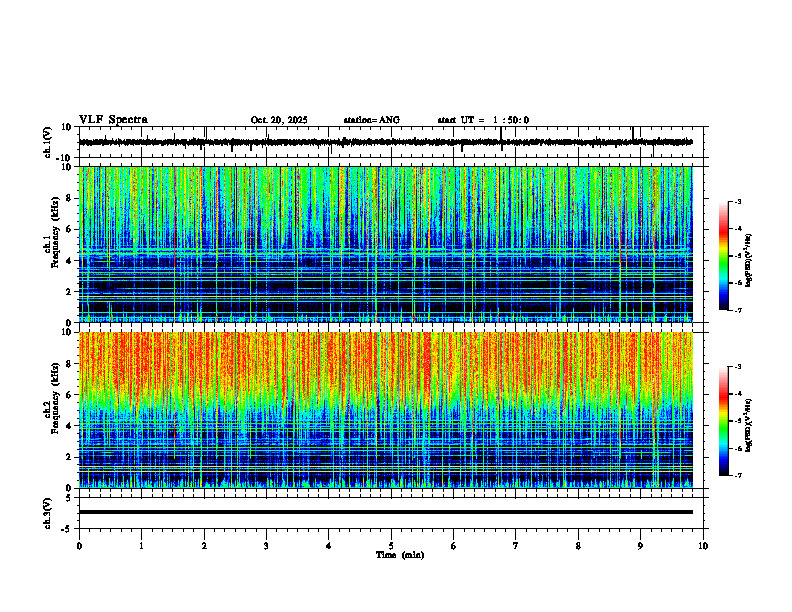The image size is (792, 612).
Task: Click the '-10' tick on the ch.1(V) axis
Action: 64,158
